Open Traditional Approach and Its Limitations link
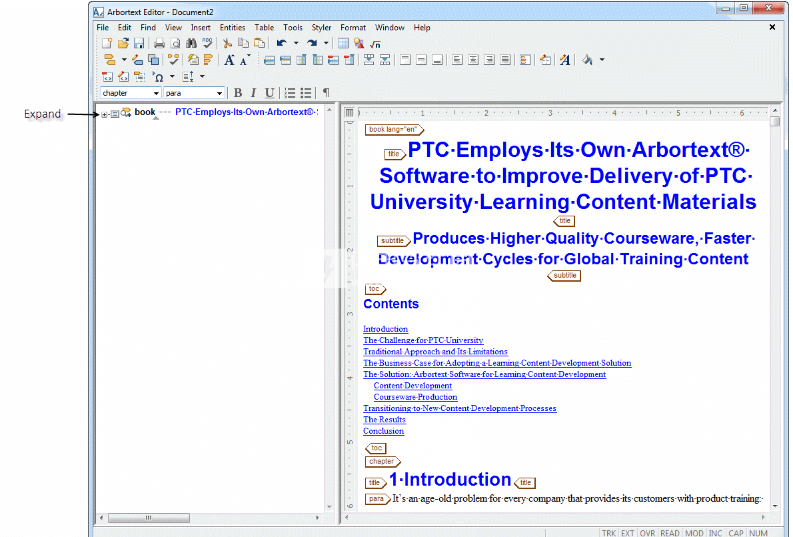The height and width of the screenshot is (537, 793). [x=435, y=351]
